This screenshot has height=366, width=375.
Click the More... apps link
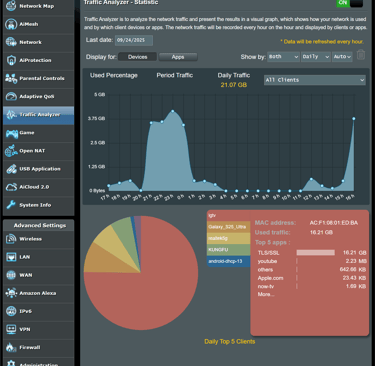(x=266, y=294)
